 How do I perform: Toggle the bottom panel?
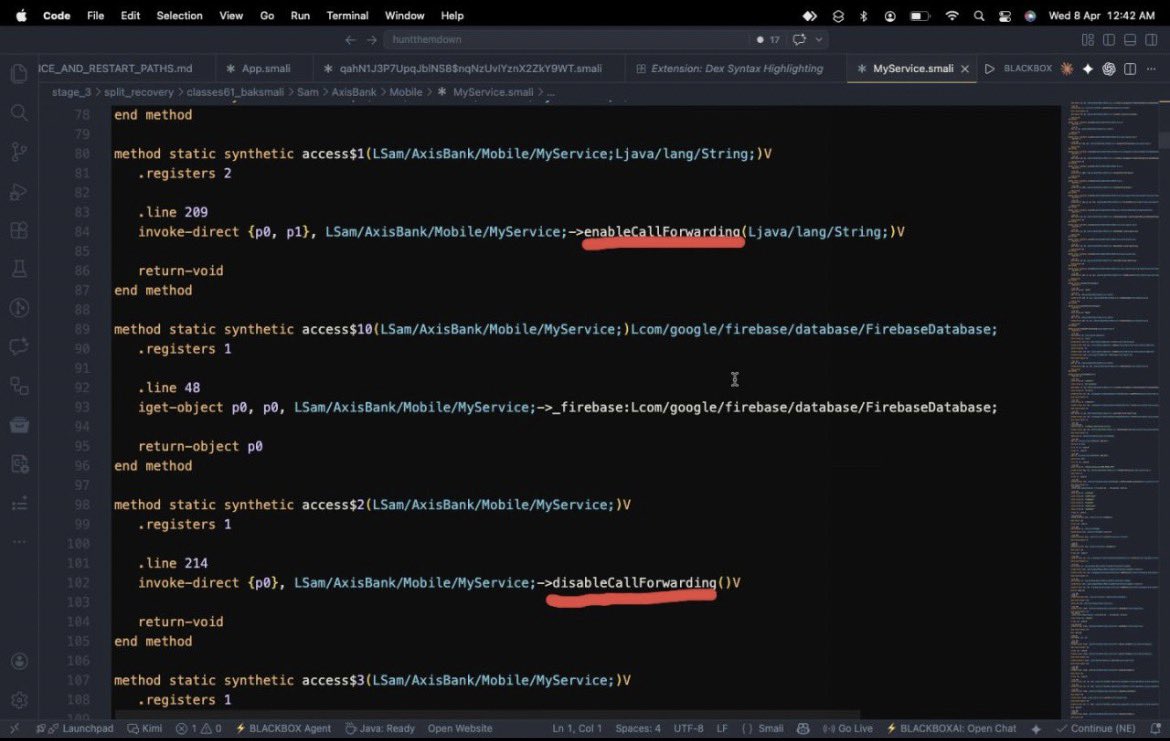[x=1130, y=40]
